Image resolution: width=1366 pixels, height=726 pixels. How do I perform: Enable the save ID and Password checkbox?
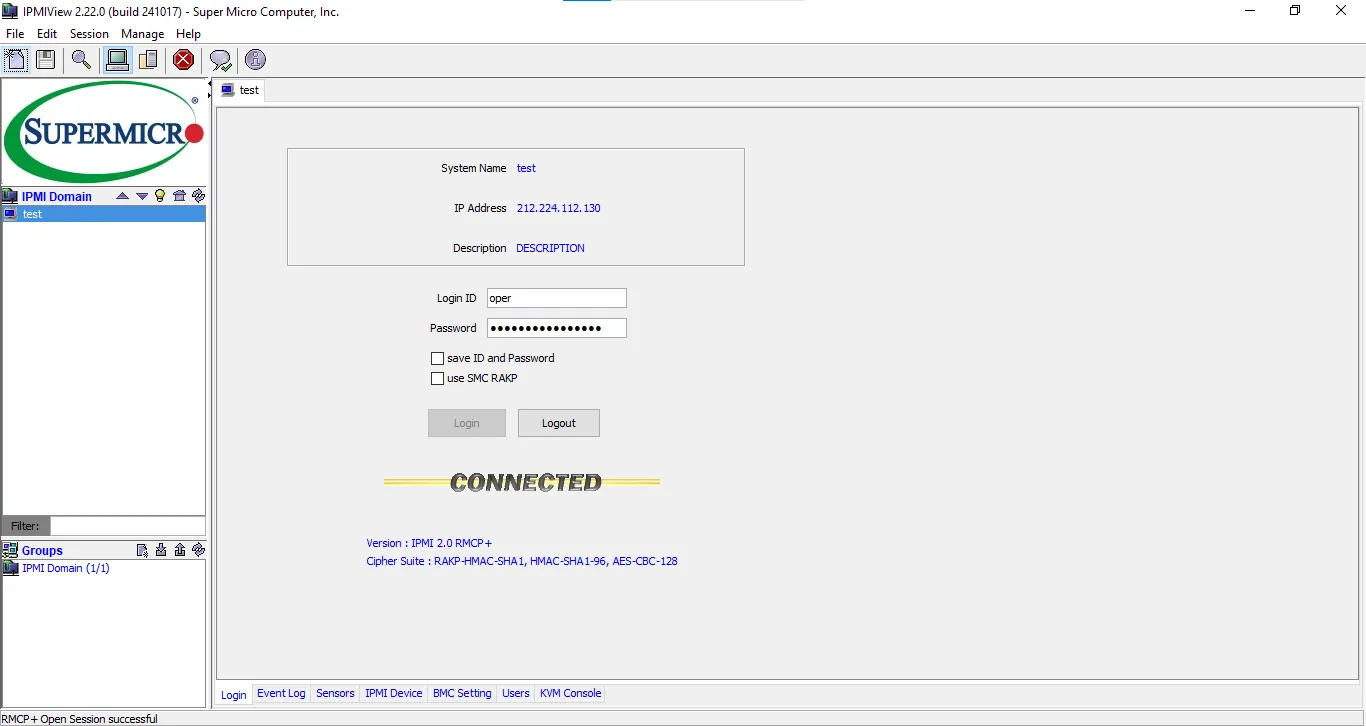pyautogui.click(x=437, y=358)
